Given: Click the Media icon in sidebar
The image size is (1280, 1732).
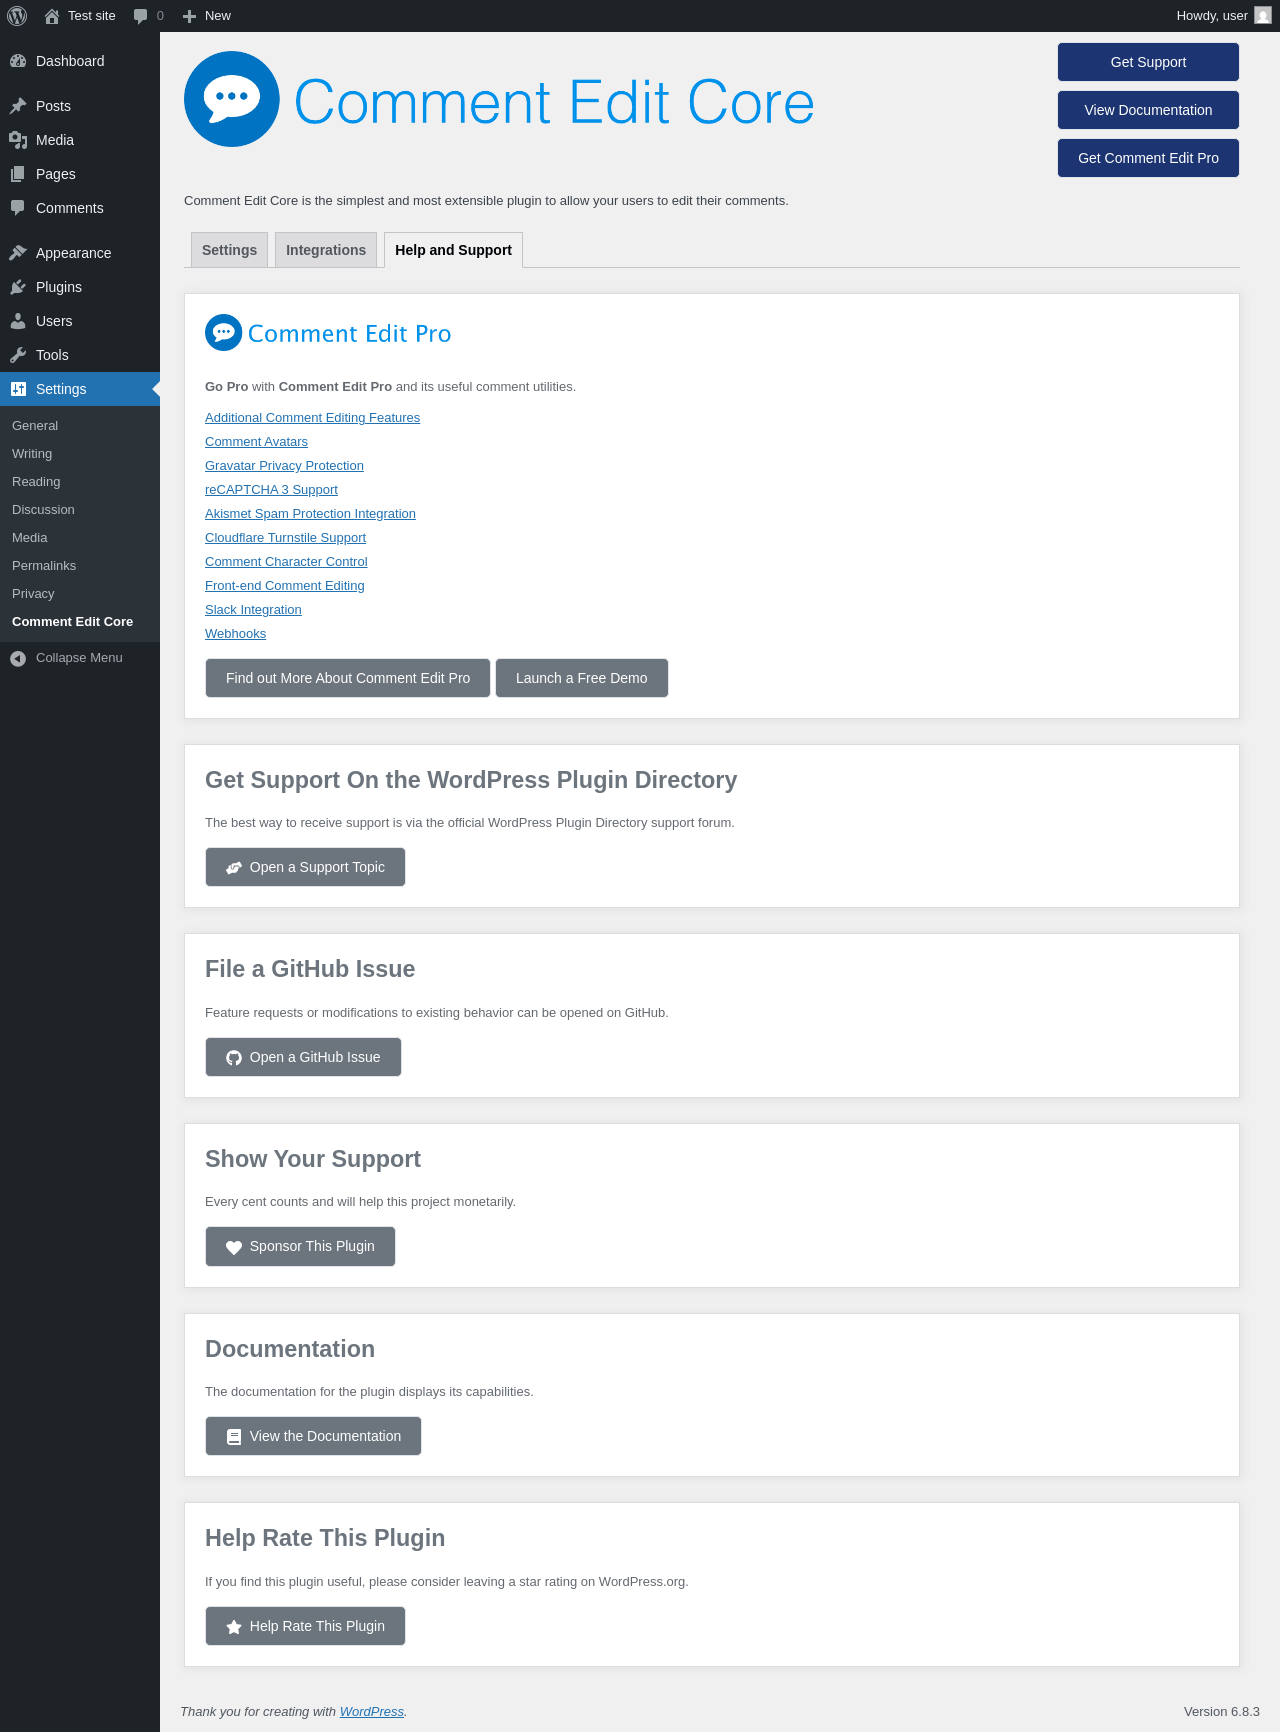Looking at the screenshot, I should [x=18, y=140].
